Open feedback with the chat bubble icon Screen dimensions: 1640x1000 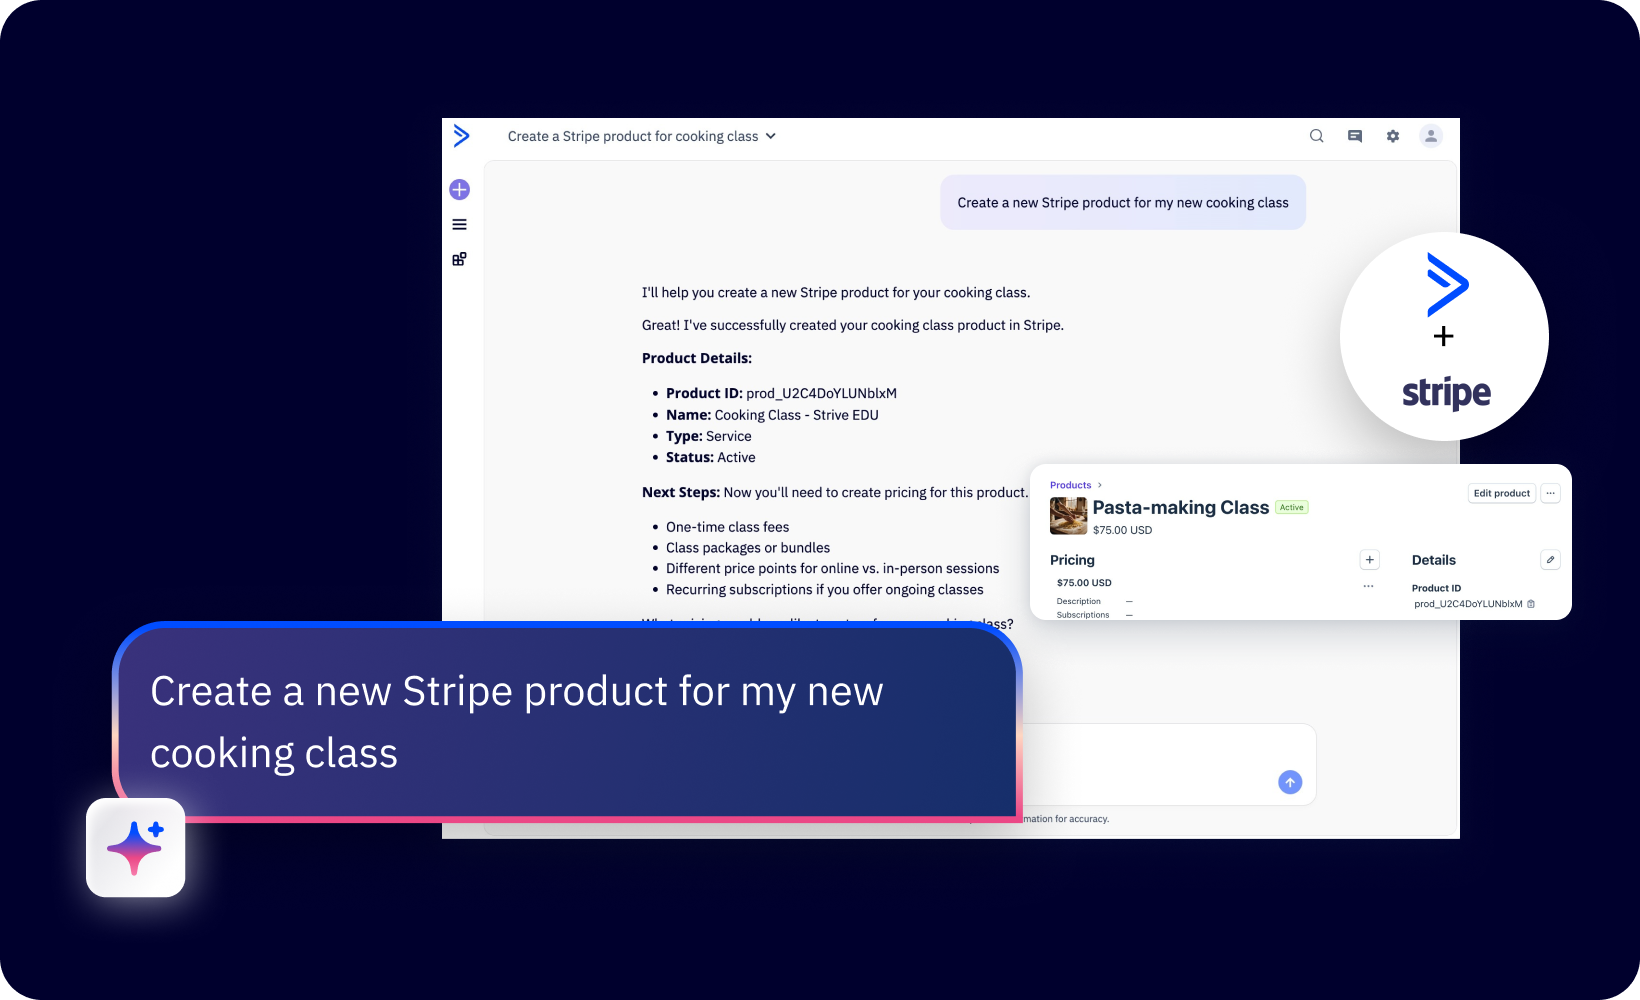[x=1354, y=136]
